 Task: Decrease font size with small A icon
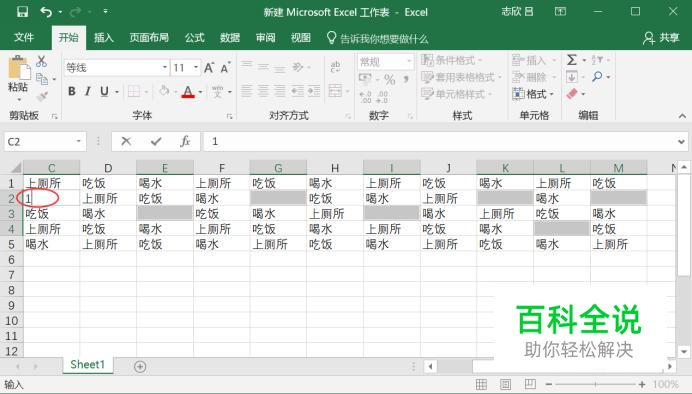pos(225,68)
